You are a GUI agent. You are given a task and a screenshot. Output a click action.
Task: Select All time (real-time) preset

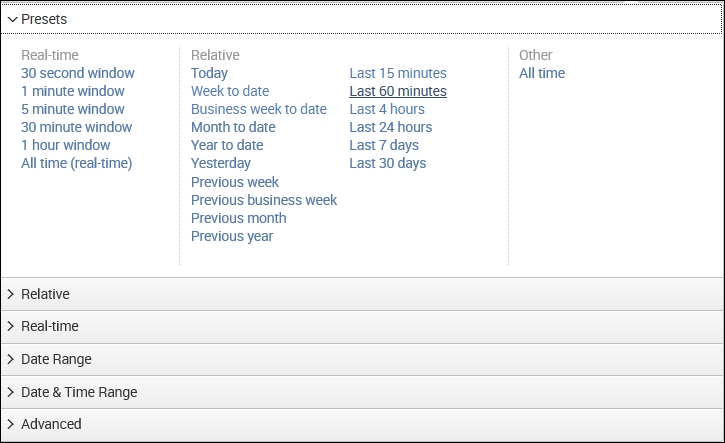click(76, 163)
